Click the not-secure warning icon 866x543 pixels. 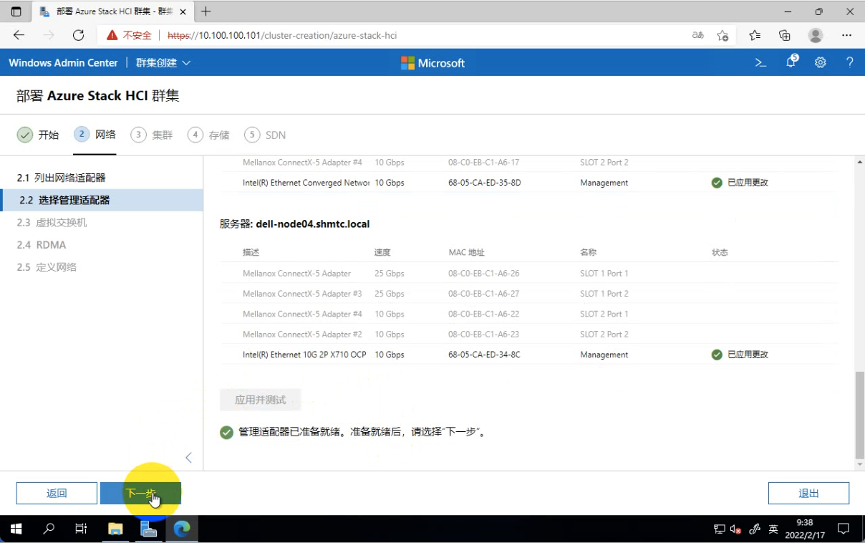pos(112,35)
